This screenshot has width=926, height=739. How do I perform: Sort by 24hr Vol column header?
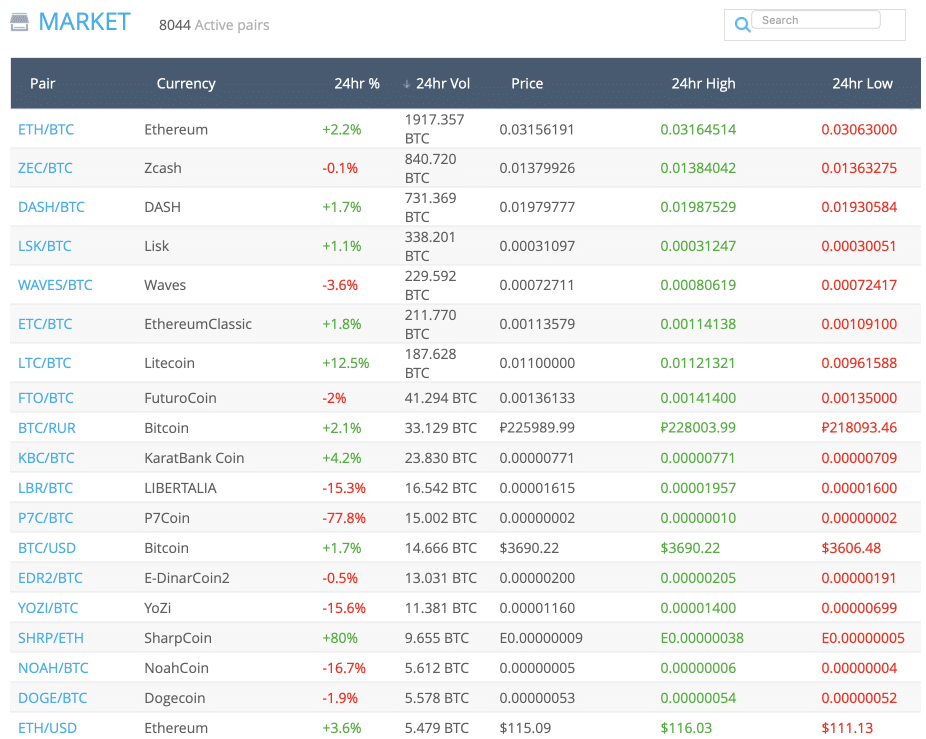(443, 83)
